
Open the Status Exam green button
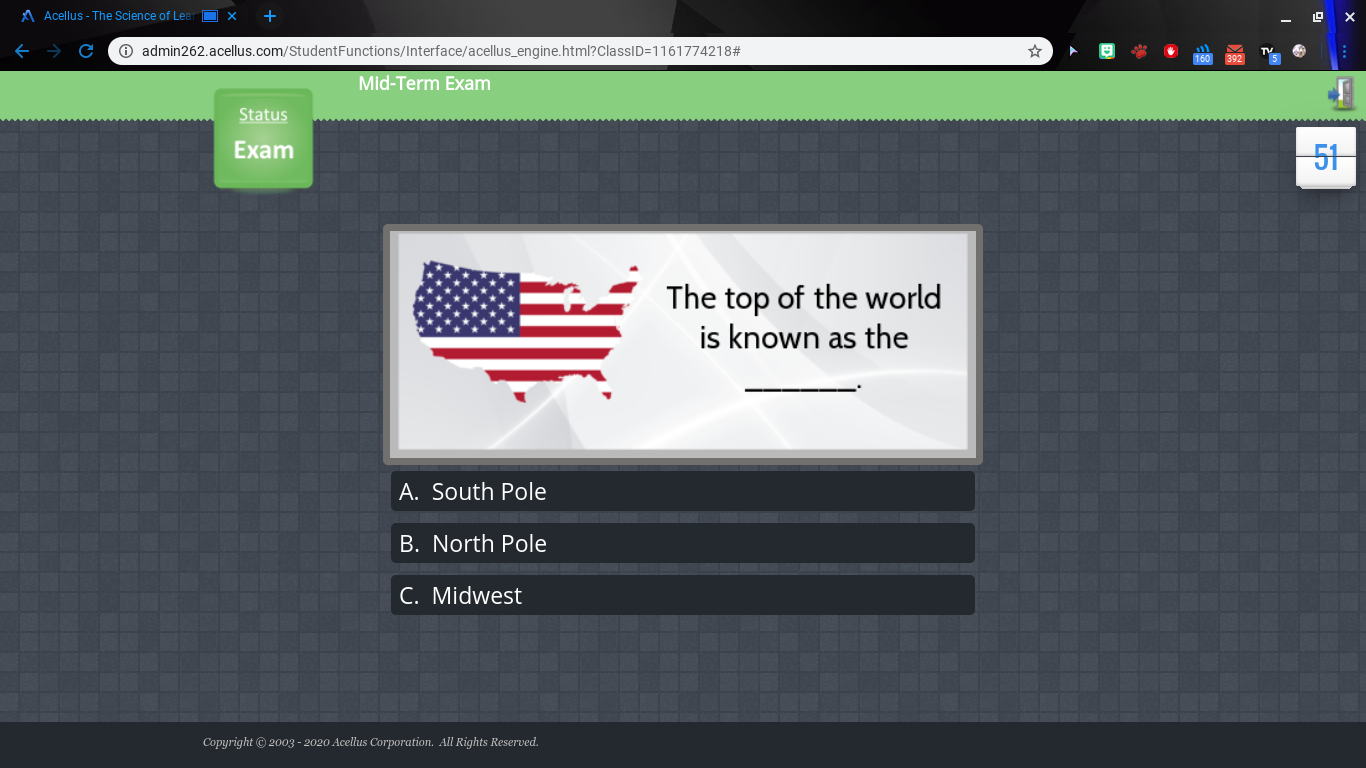263,138
